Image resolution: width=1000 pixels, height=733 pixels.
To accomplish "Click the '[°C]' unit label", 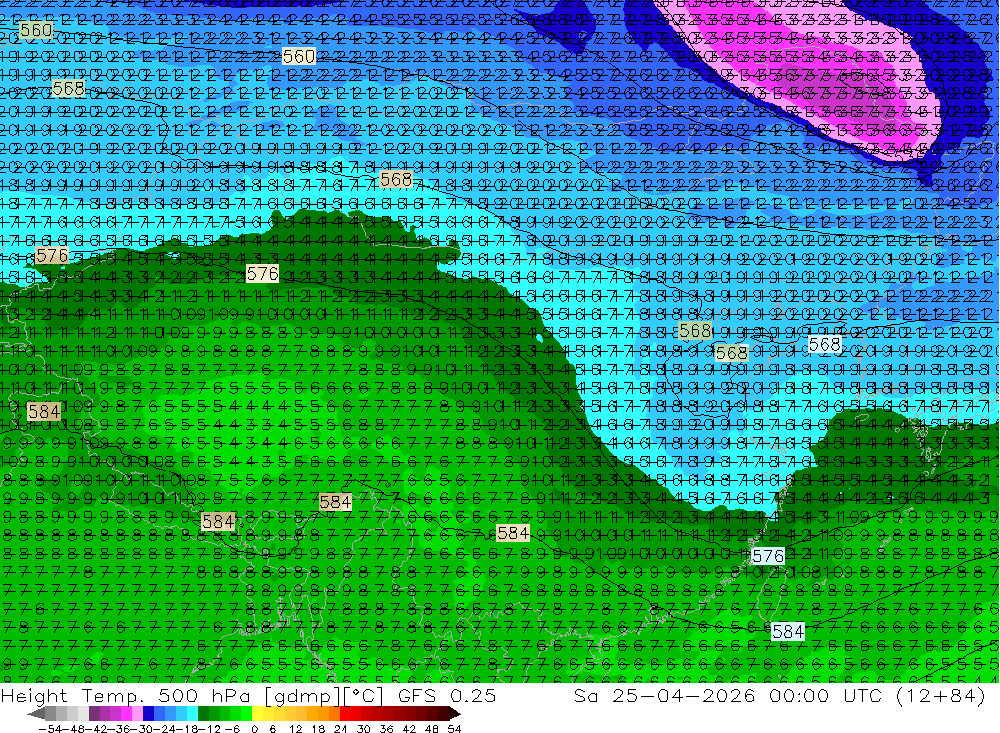I will (363, 696).
